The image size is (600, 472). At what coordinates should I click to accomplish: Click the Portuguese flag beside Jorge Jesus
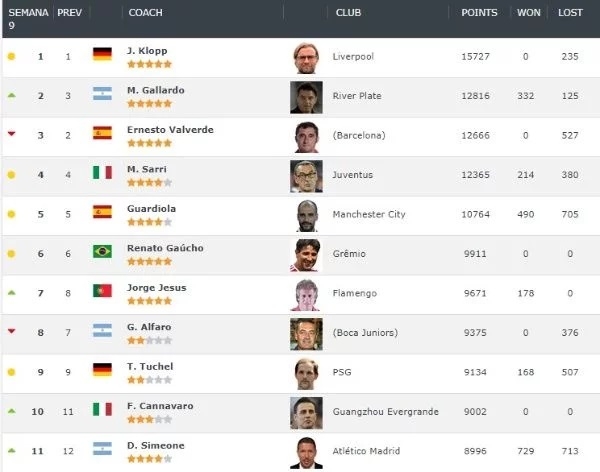(102, 292)
